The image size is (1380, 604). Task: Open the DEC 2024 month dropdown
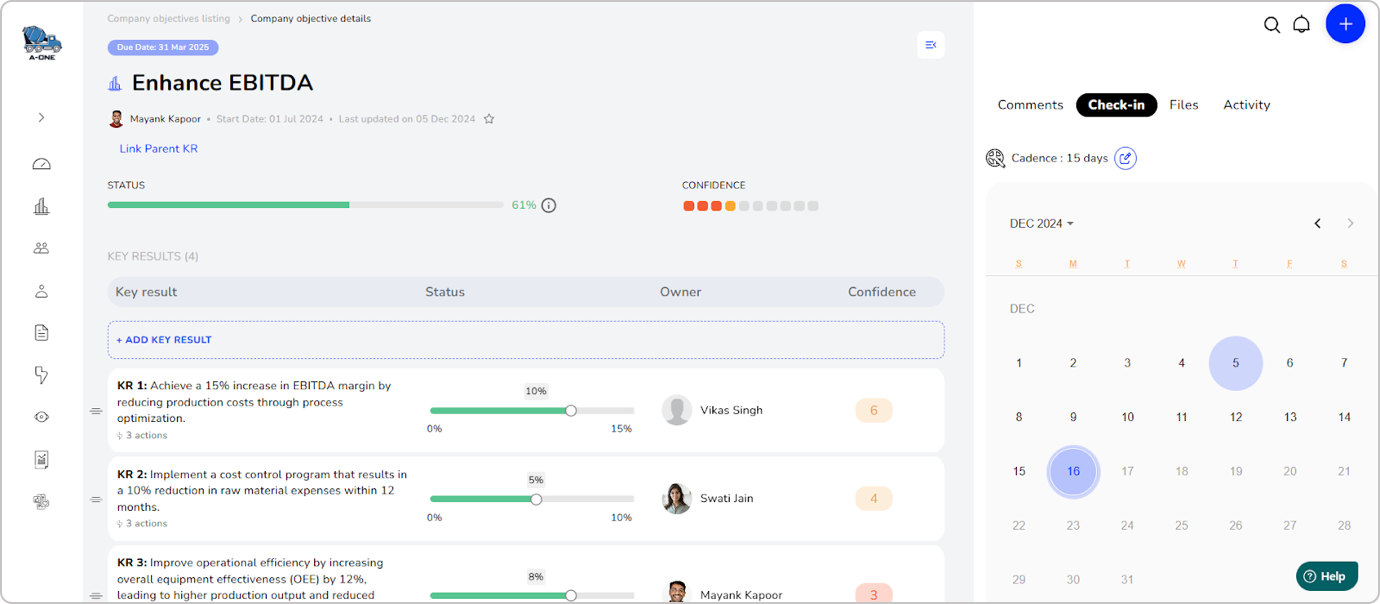click(1041, 224)
